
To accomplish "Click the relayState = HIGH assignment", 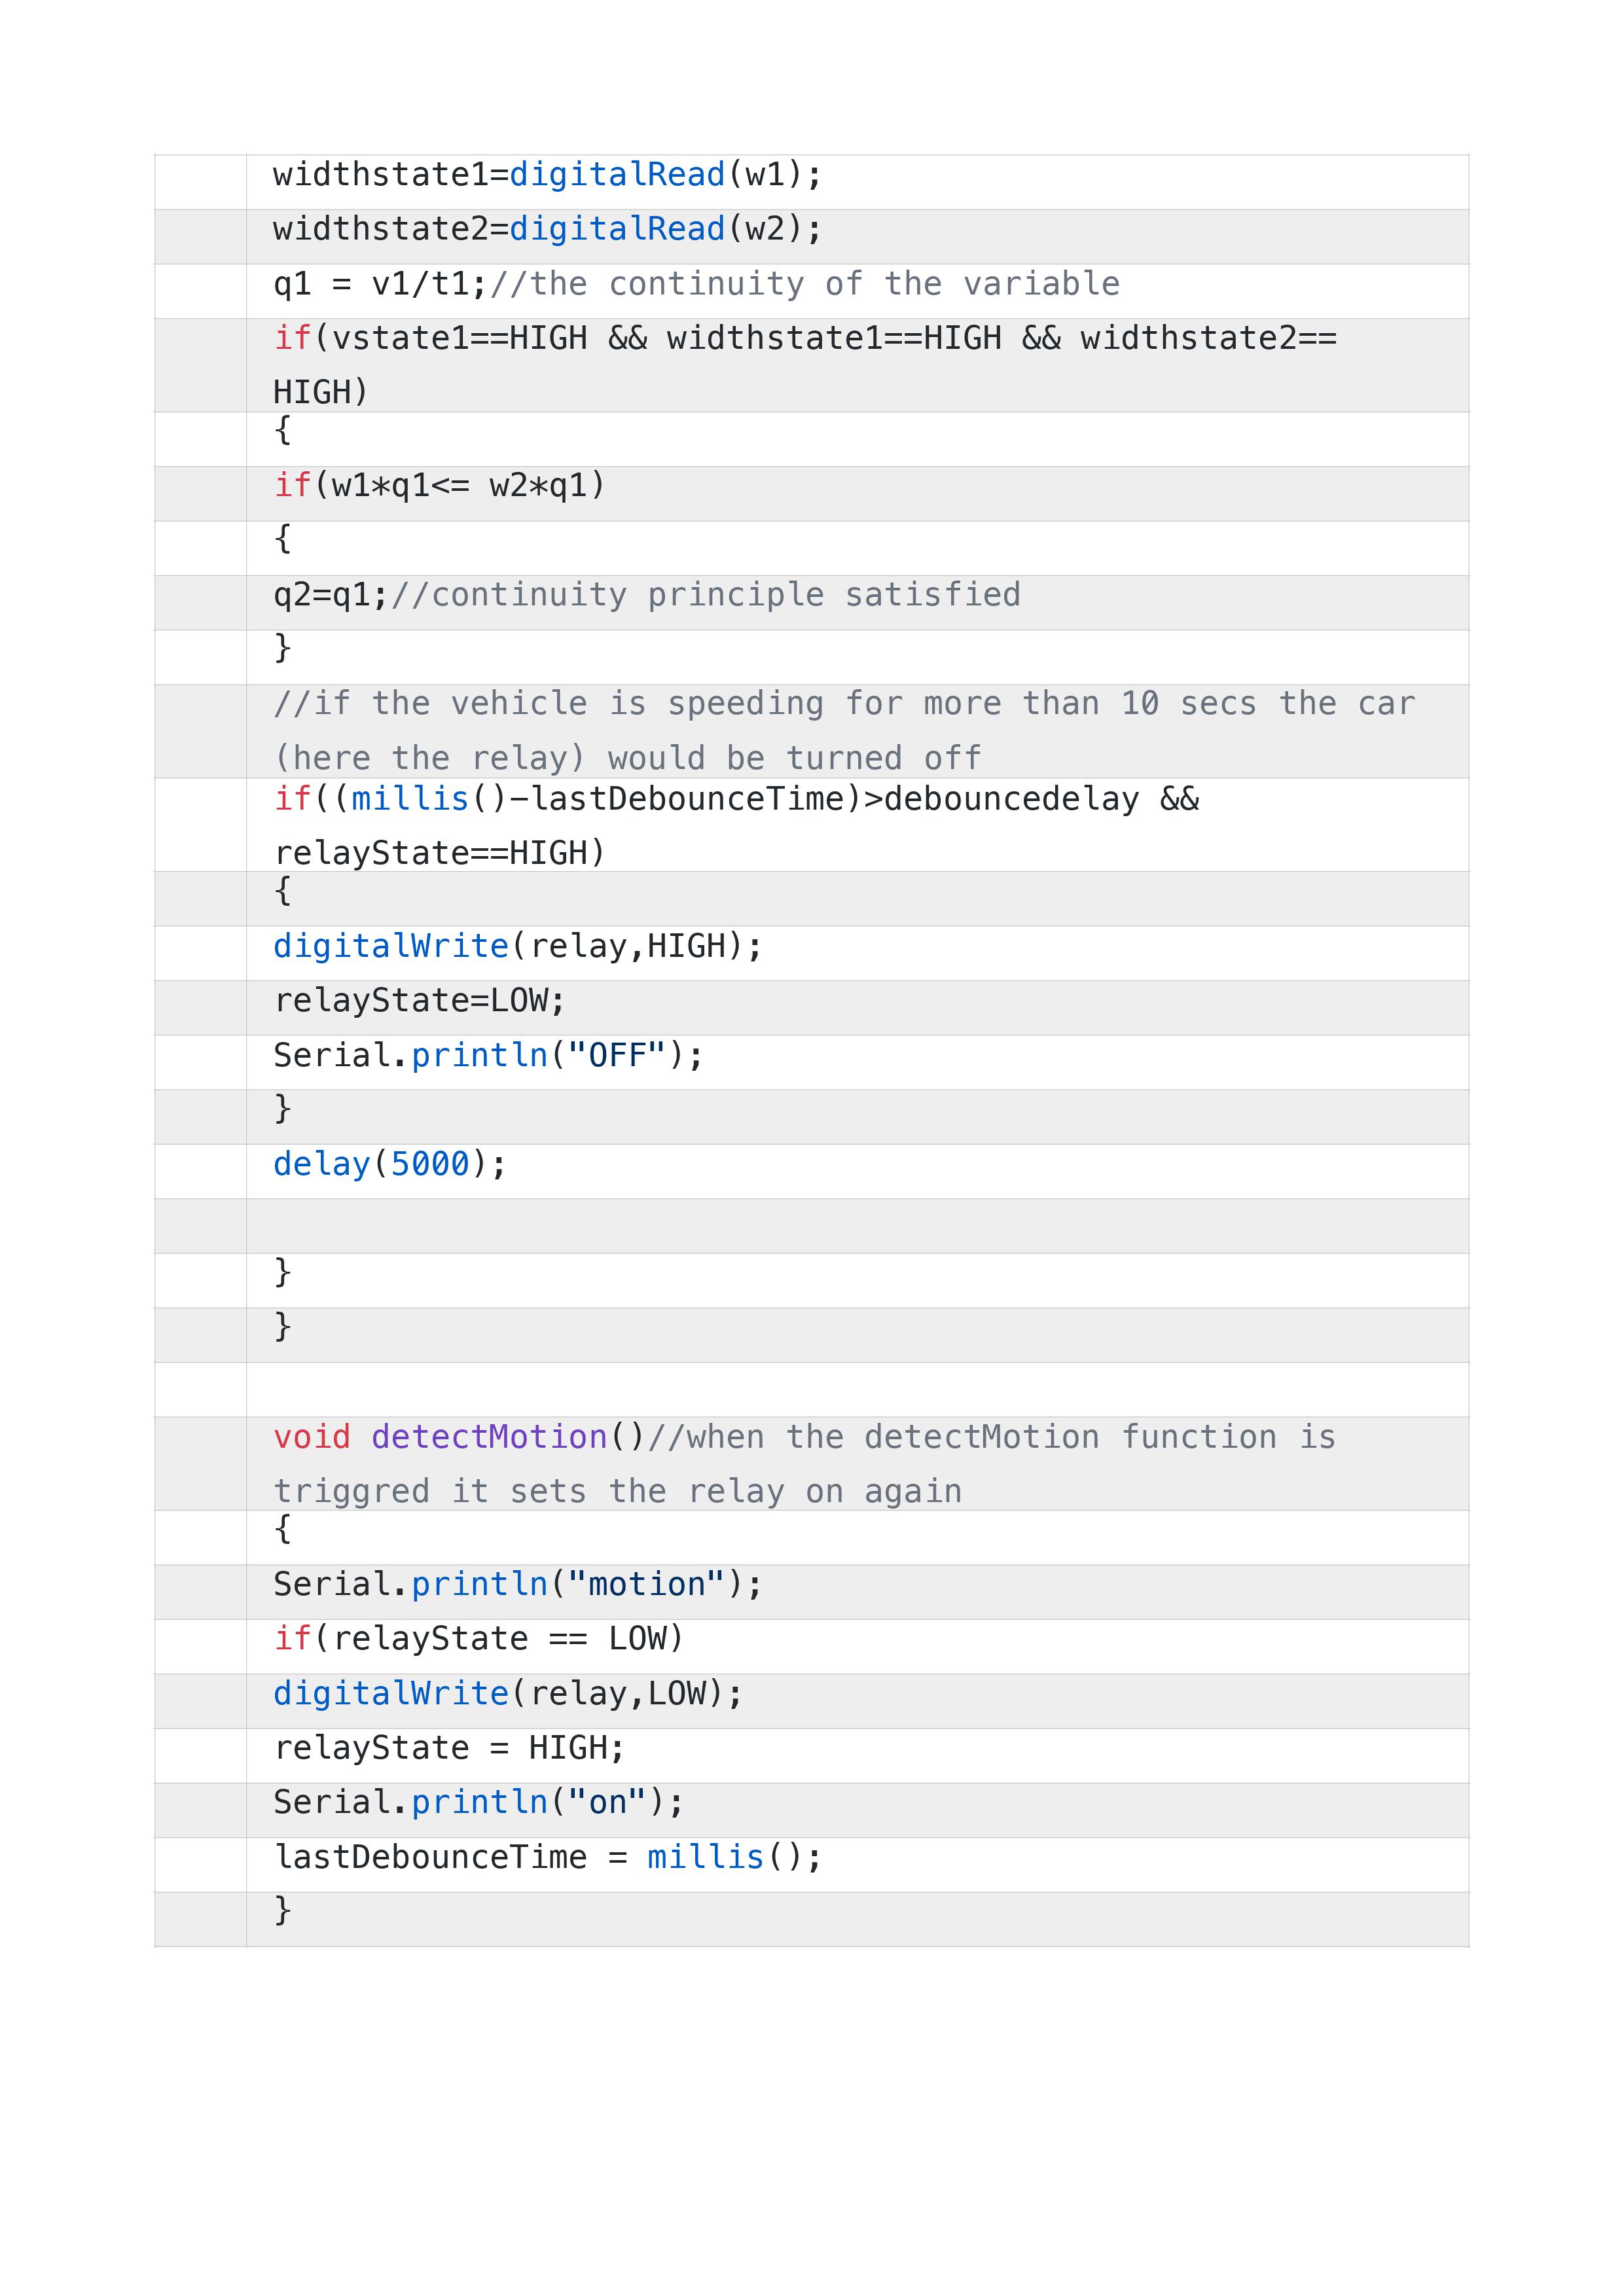I will (449, 1748).
